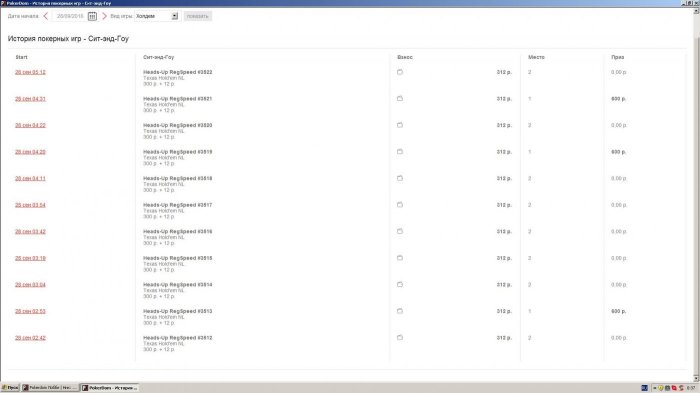
Task: Open the 05:12 game start link
Action: [30, 72]
